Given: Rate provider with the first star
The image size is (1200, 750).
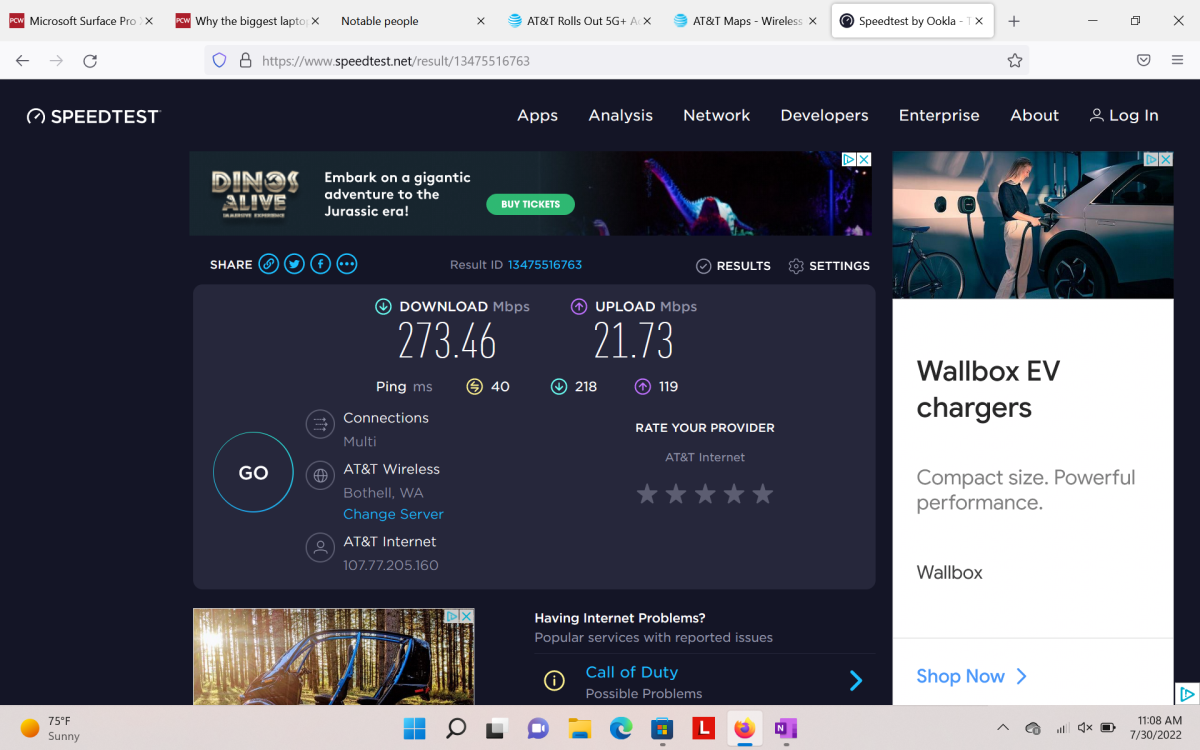Looking at the screenshot, I should click(x=647, y=493).
